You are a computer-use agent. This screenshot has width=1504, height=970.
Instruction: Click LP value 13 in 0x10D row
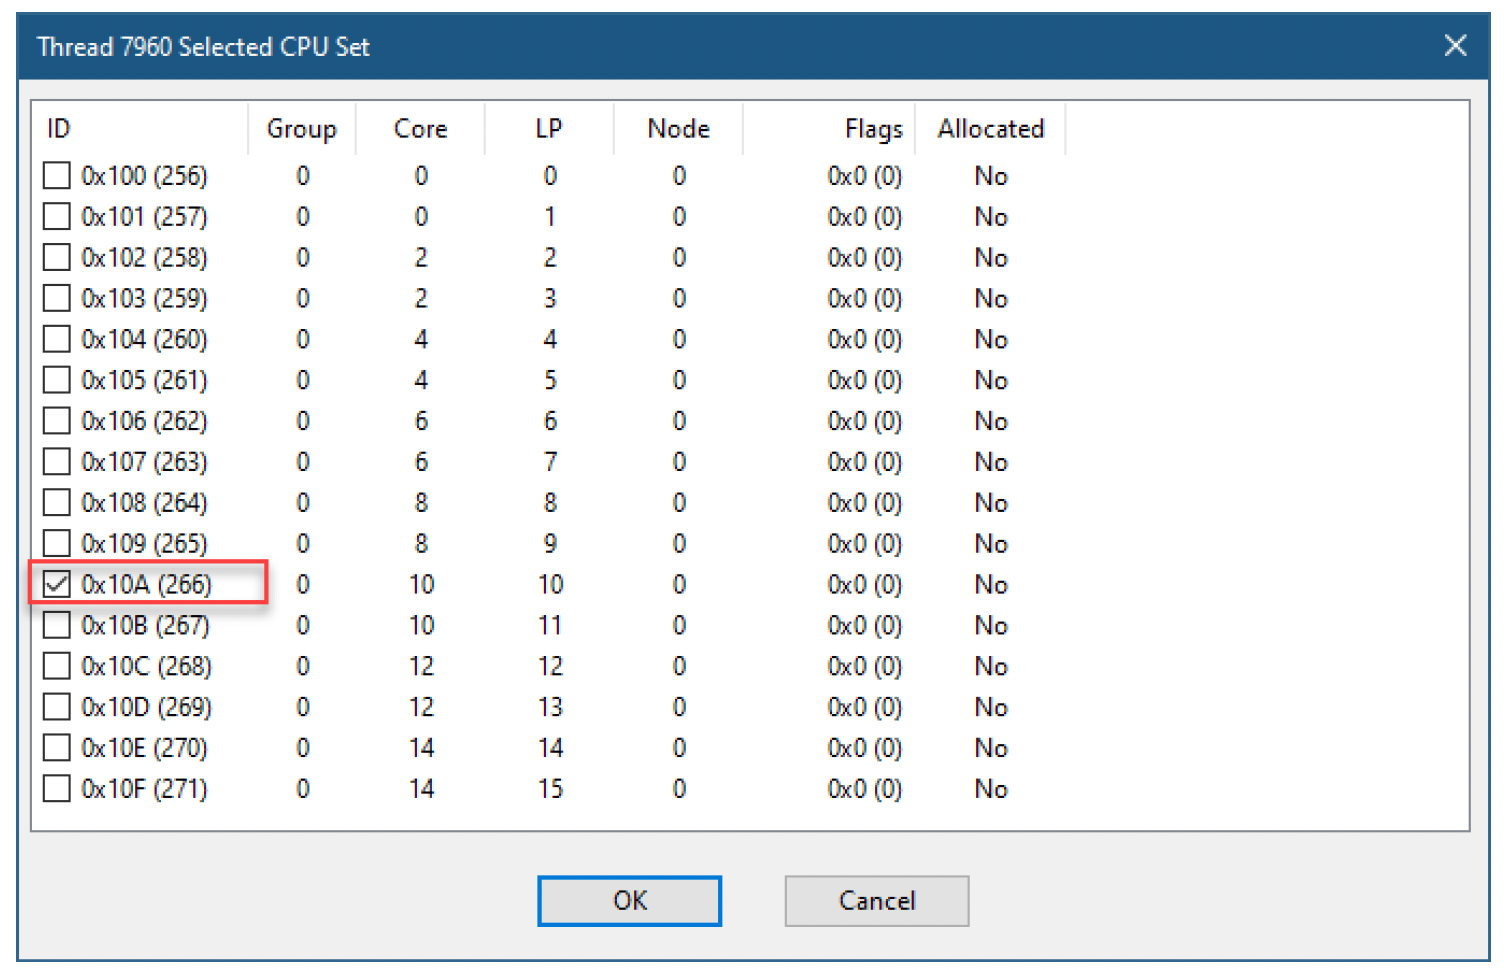pyautogui.click(x=550, y=707)
